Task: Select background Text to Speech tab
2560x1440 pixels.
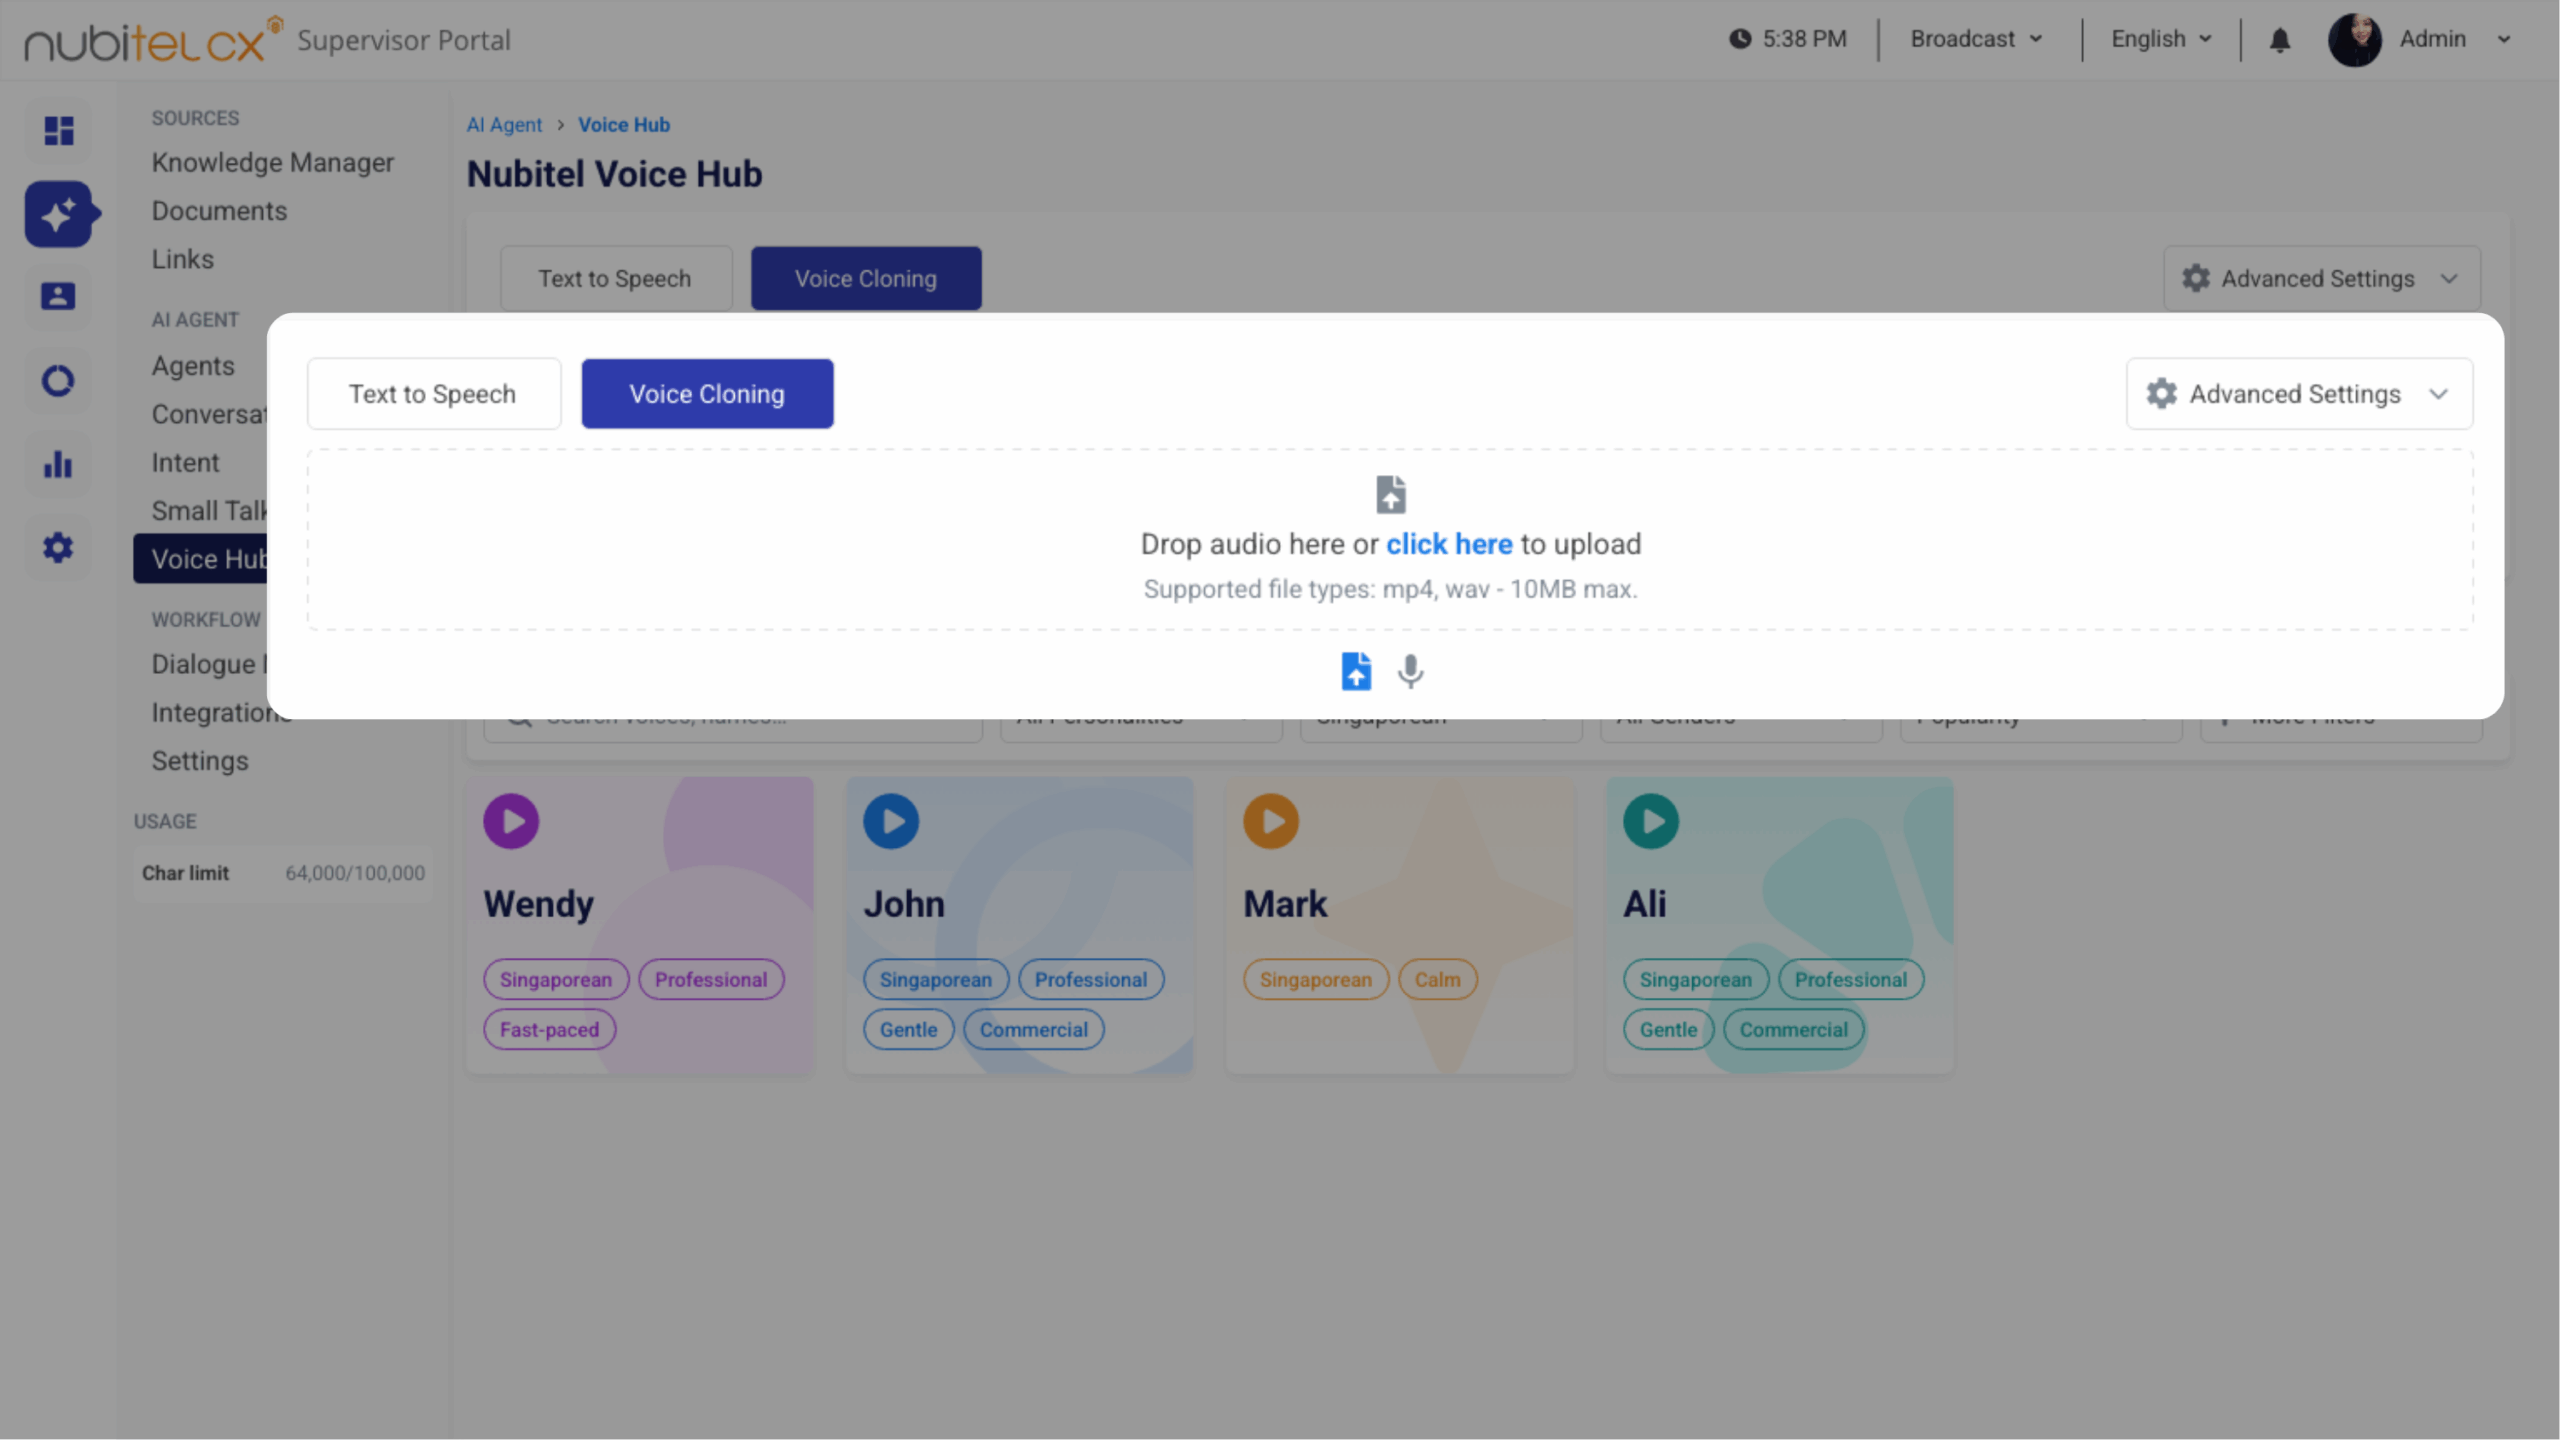Action: [x=615, y=278]
